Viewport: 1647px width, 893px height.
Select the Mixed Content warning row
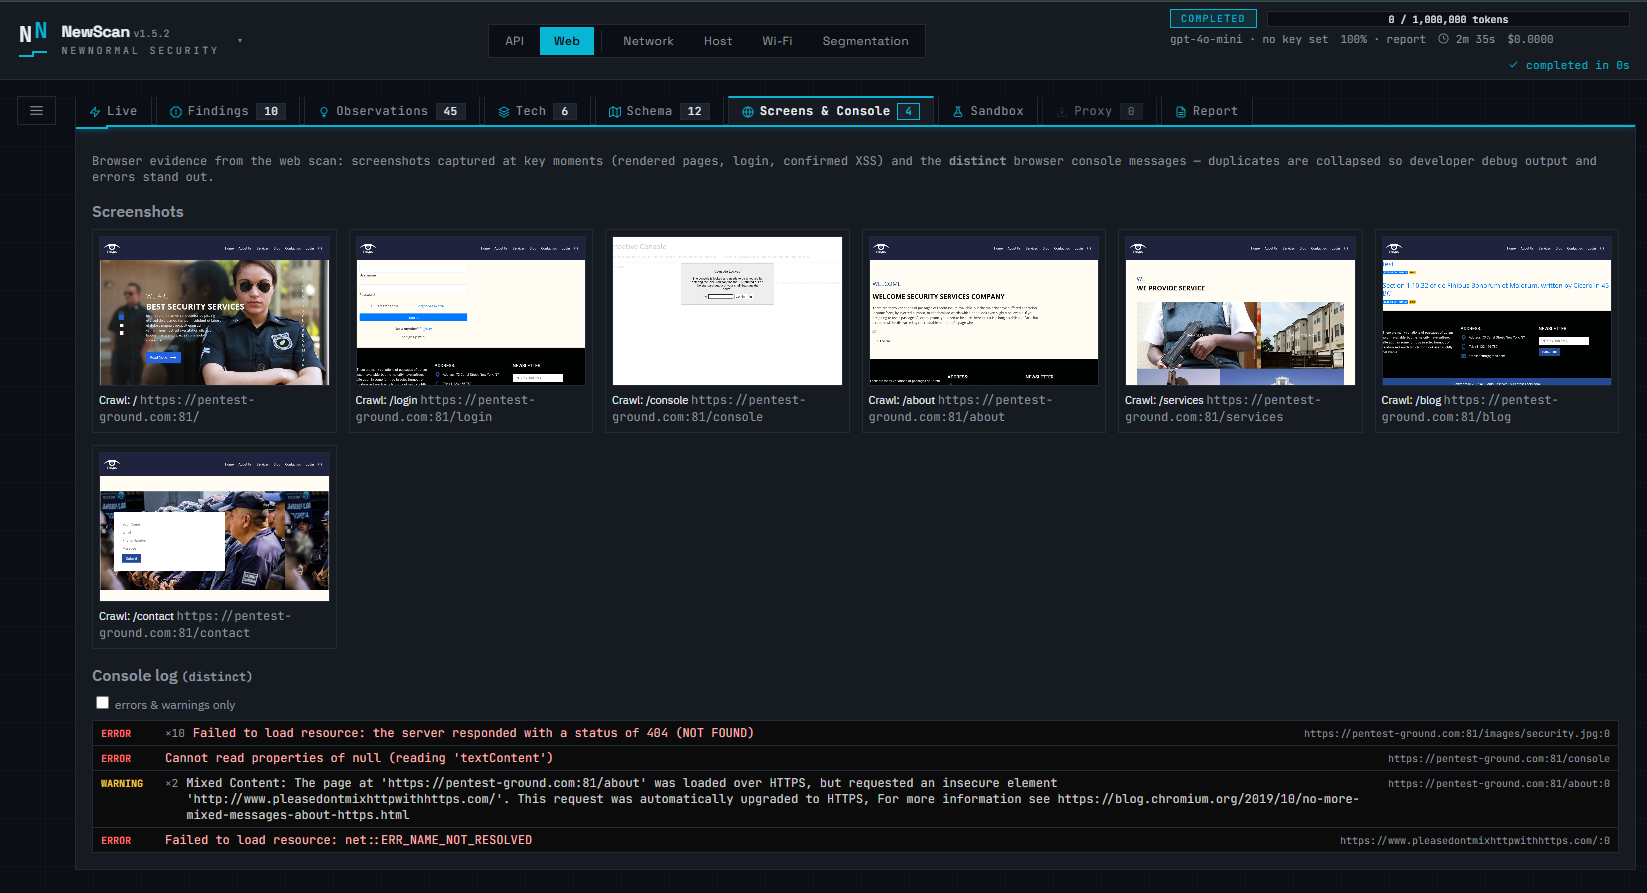tap(855, 799)
